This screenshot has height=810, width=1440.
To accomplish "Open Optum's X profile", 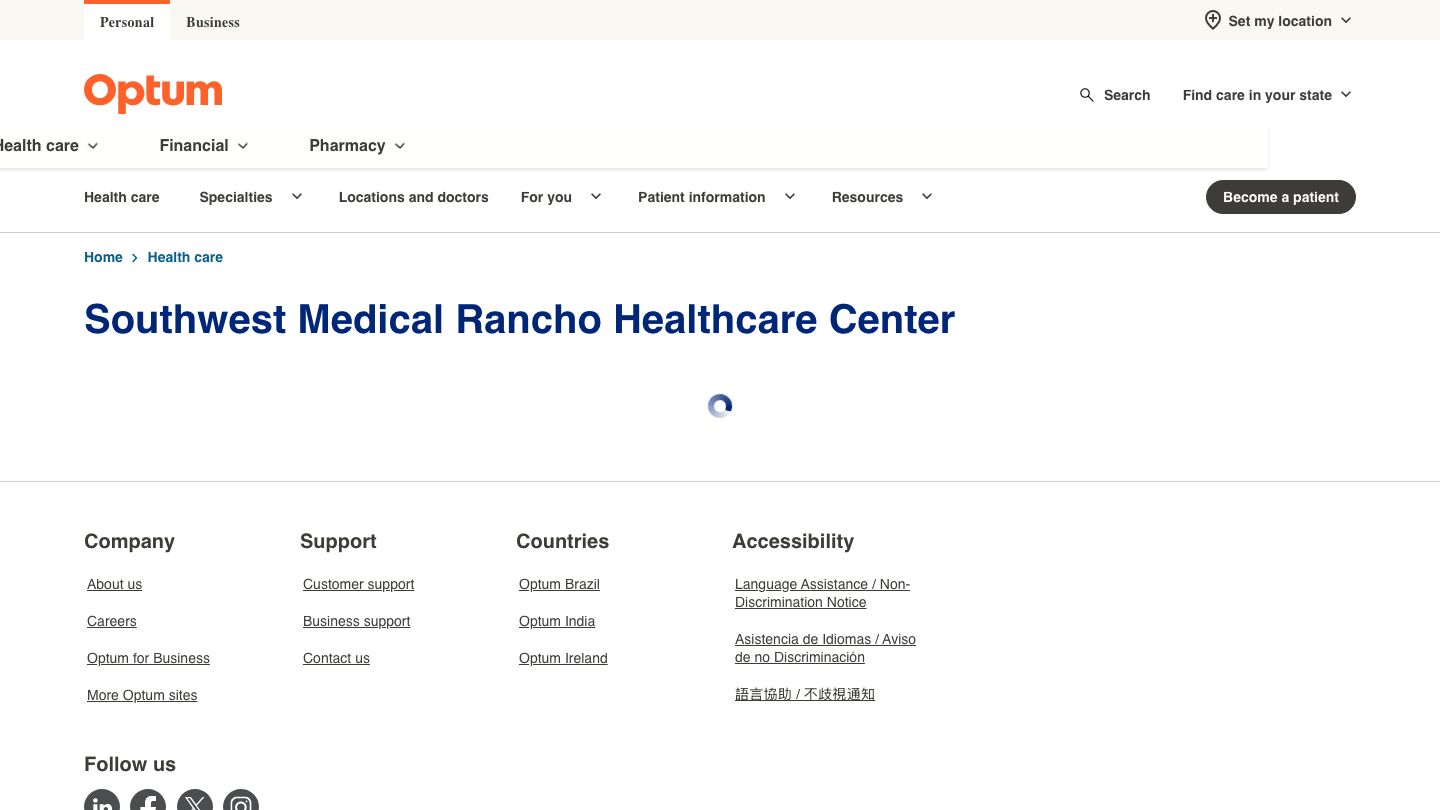I will coord(194,803).
